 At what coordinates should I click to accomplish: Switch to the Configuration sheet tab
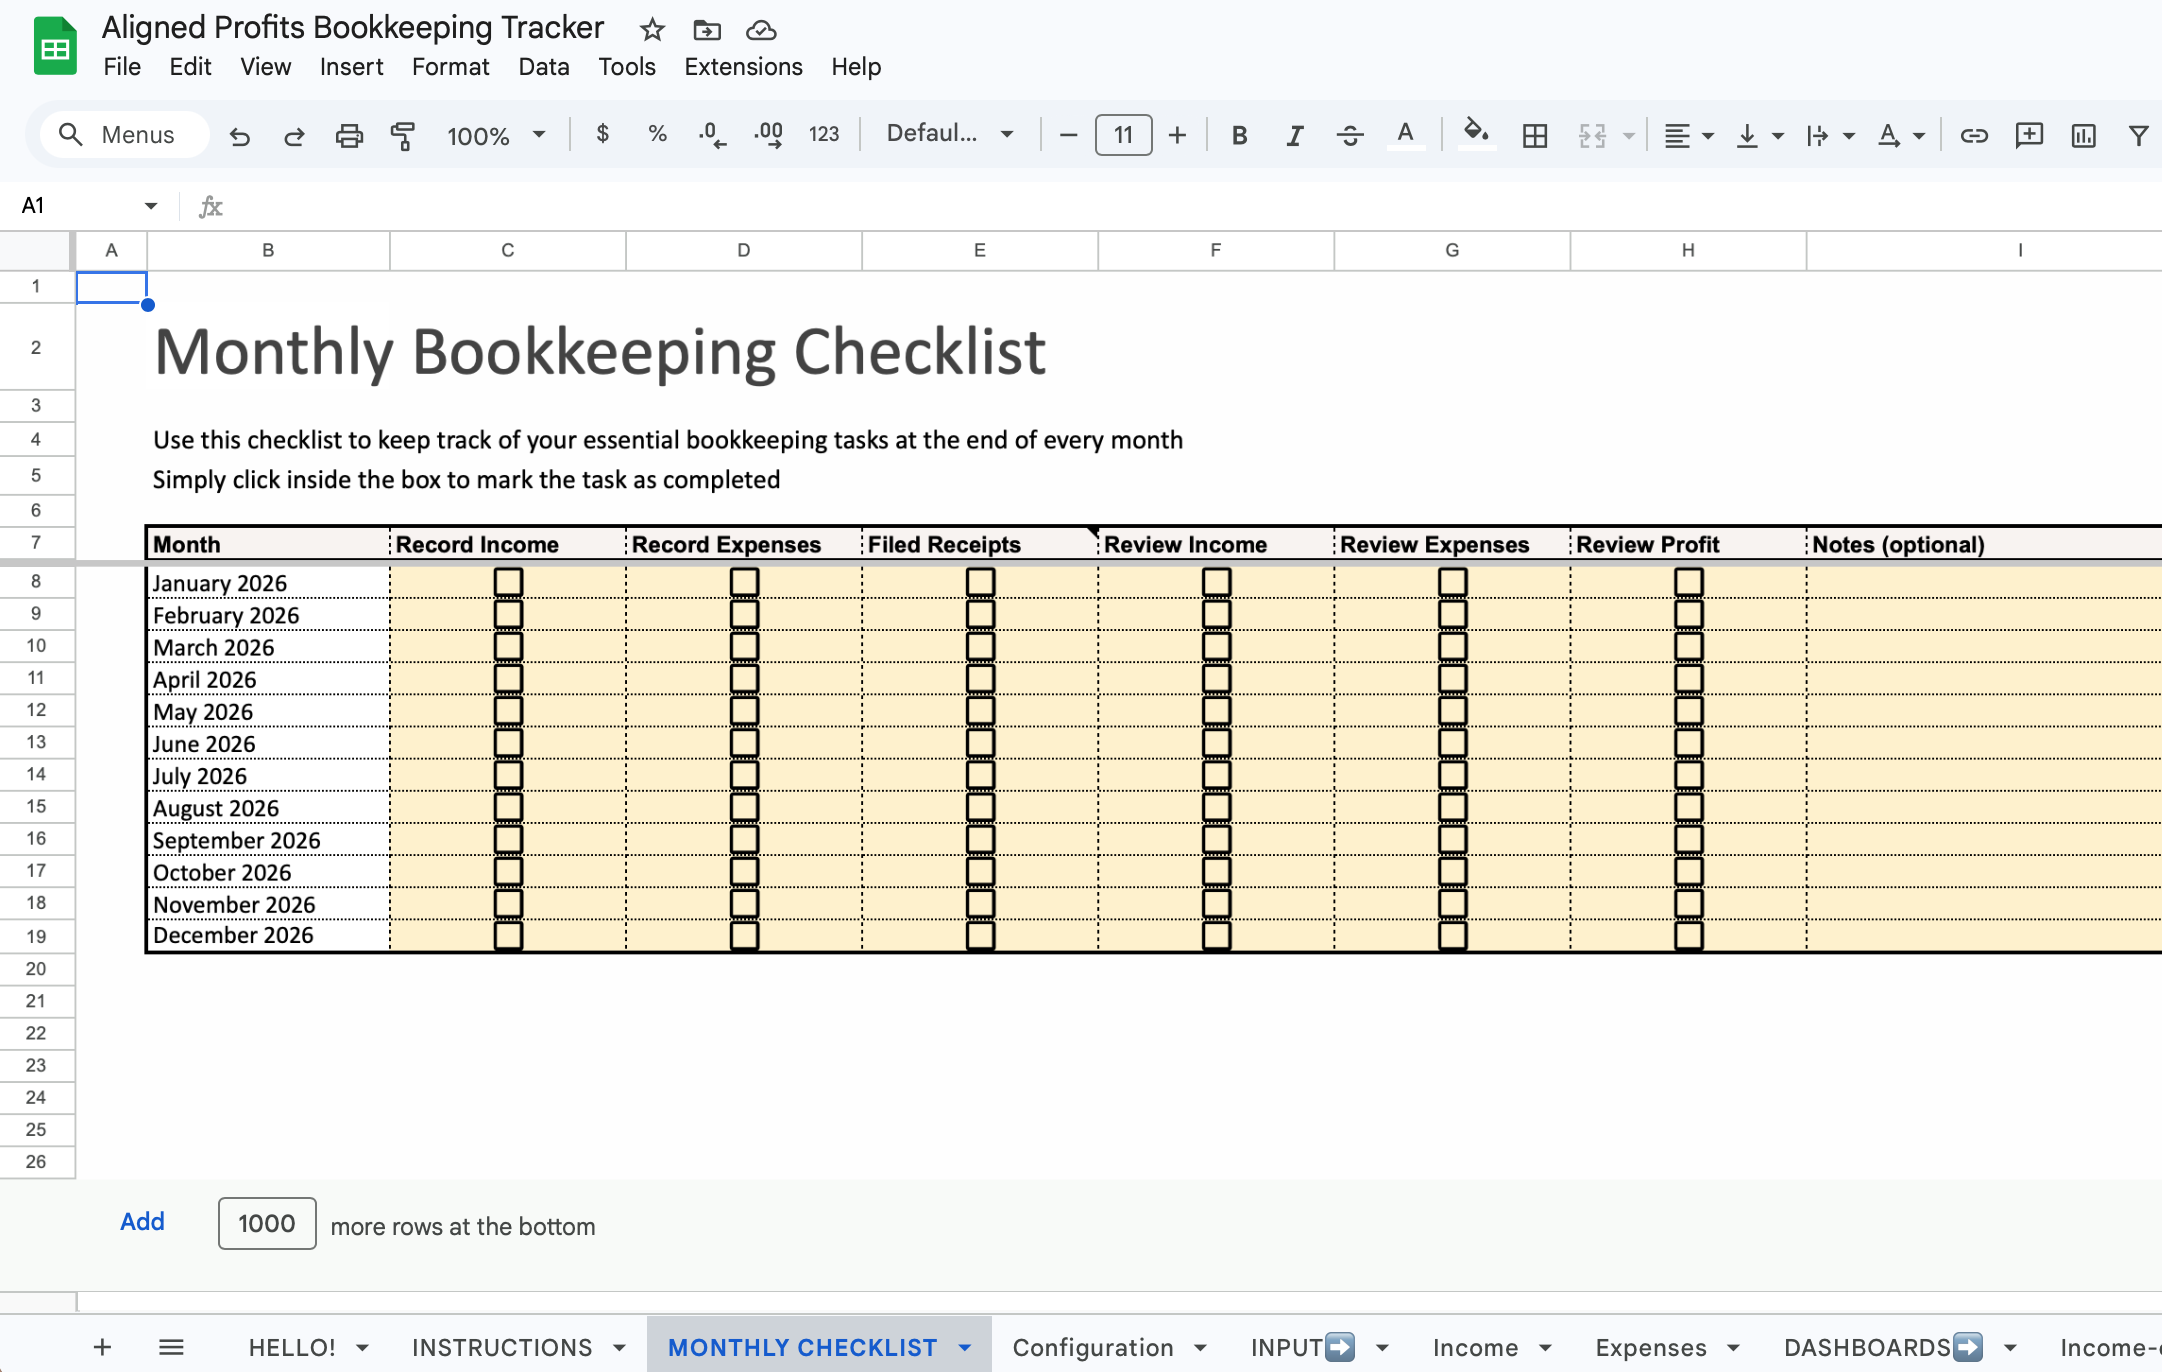[1092, 1347]
